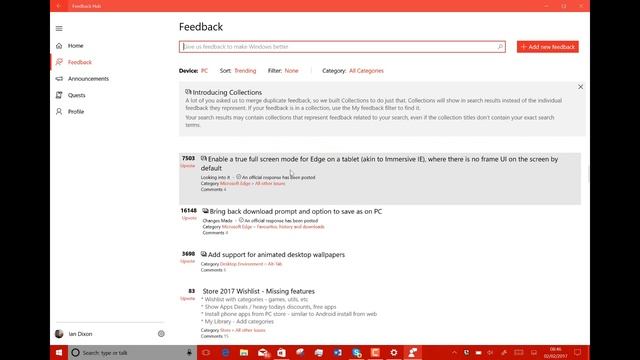
Task: Click collection icon beside download prompt title
Action: coord(205,211)
